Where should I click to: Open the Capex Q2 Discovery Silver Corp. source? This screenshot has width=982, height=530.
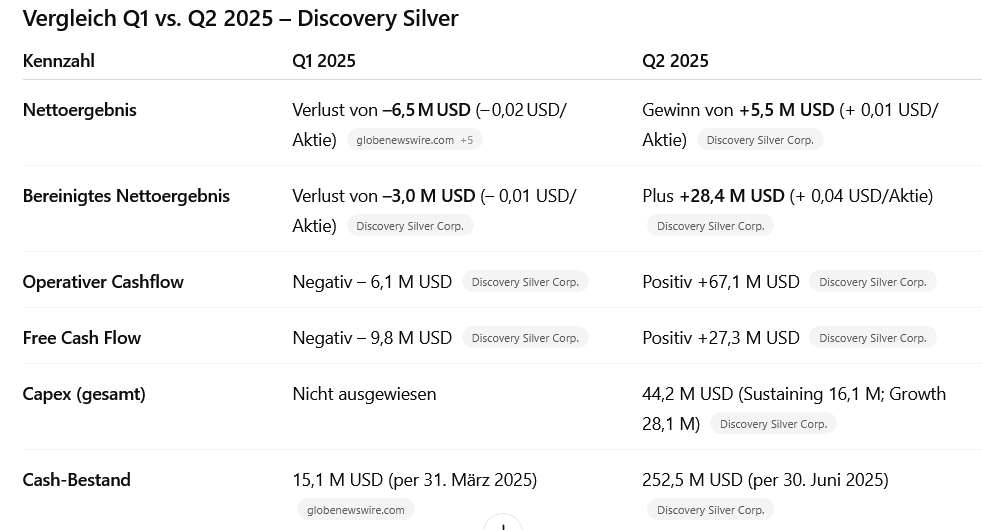point(773,424)
